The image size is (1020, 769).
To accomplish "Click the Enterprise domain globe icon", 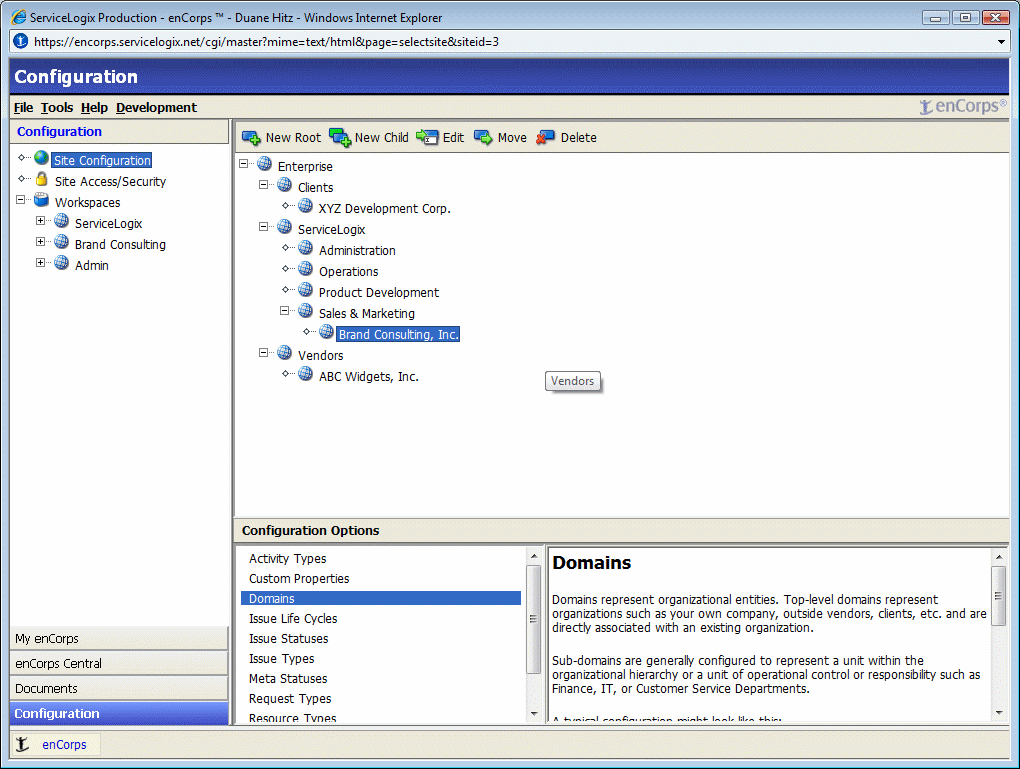I will pos(265,163).
